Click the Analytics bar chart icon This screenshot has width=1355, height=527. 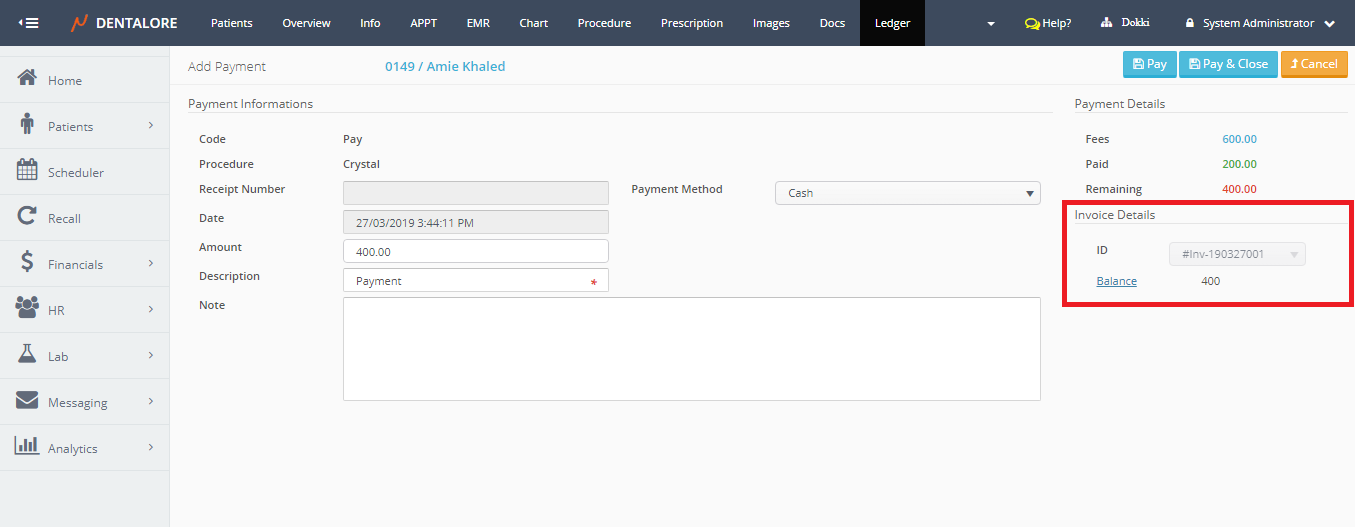[x=27, y=447]
